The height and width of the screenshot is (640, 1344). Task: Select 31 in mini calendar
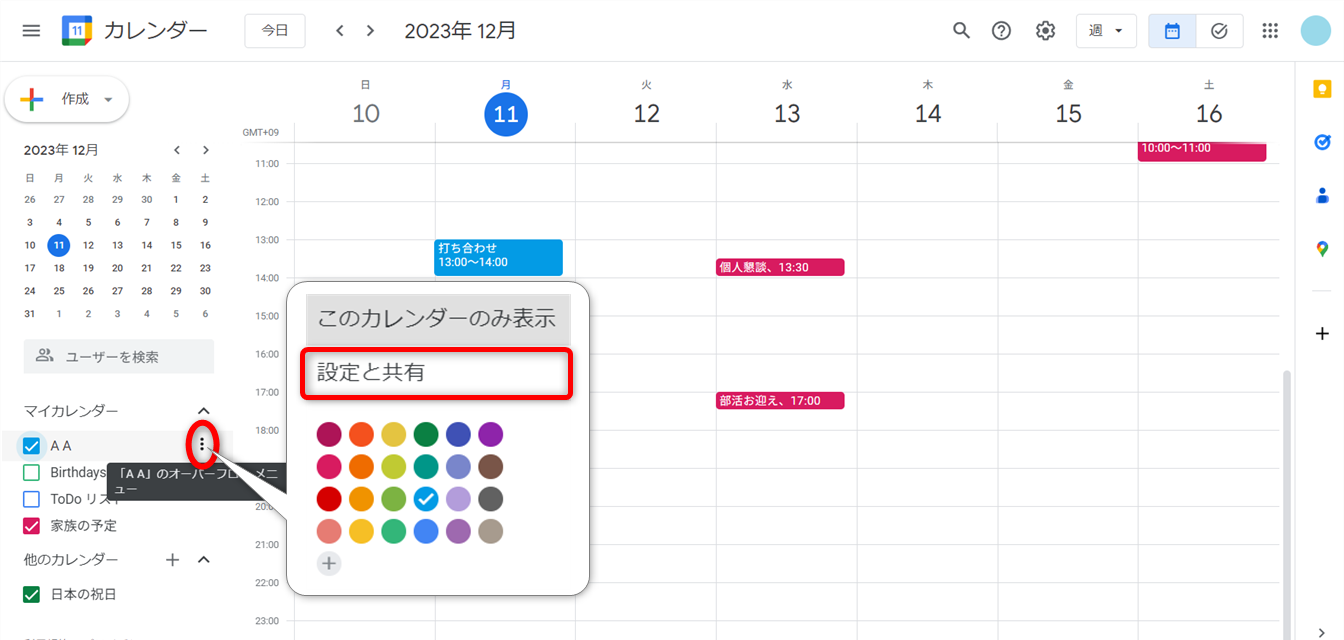[30, 314]
